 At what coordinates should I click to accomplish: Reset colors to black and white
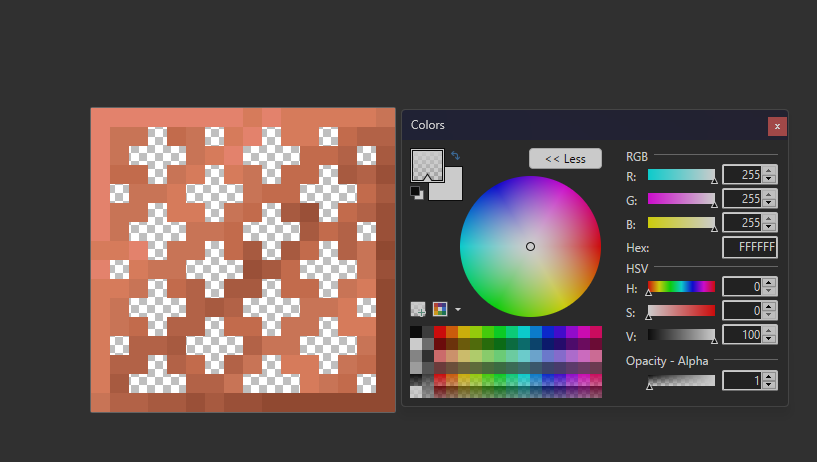416,192
